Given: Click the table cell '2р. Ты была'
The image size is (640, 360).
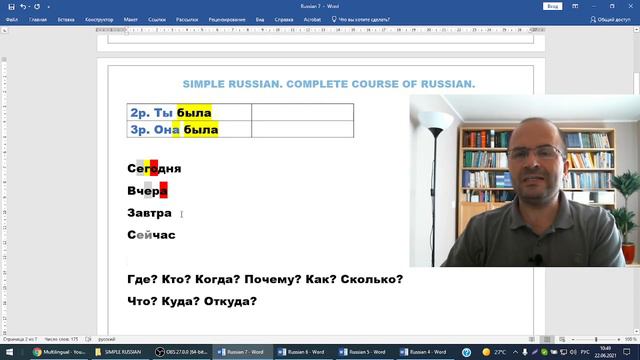Looking at the screenshot, I should (189, 112).
